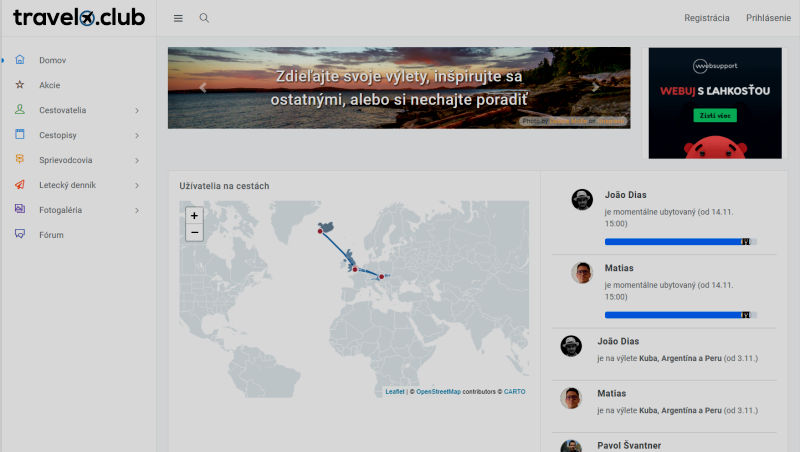The height and width of the screenshot is (452, 800).
Task: Toggle the hamburger sidebar menu
Action: pos(178,18)
